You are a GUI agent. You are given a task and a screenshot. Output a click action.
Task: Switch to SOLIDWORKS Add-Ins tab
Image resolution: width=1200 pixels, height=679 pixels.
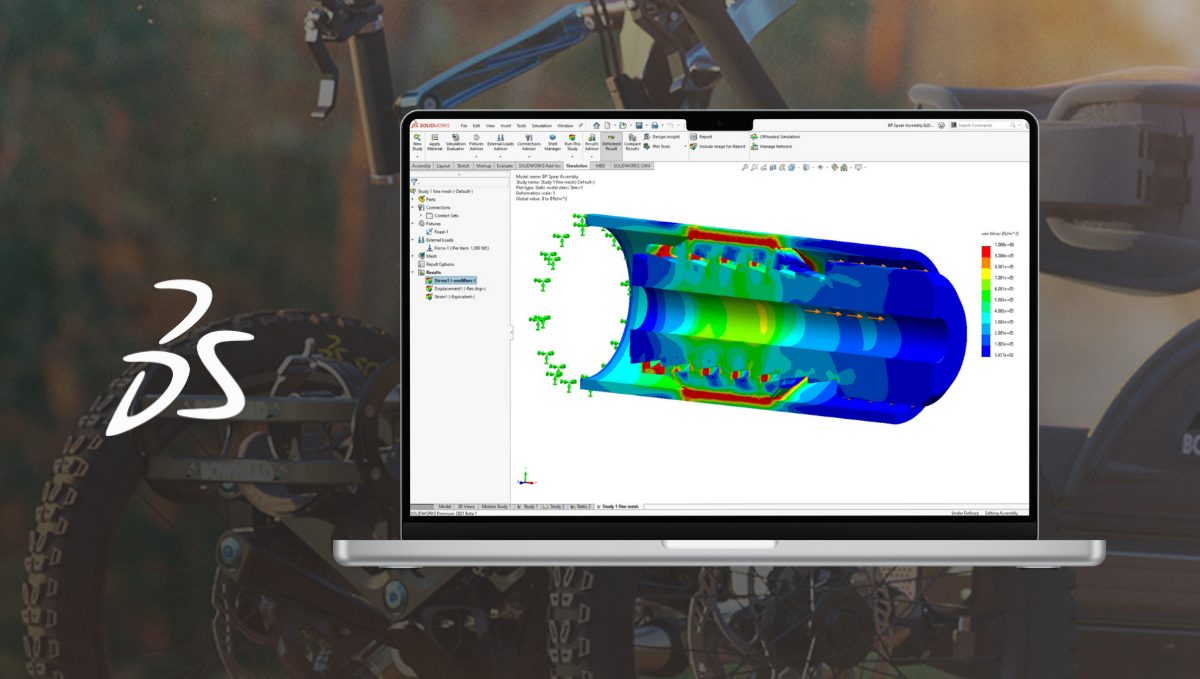coord(539,166)
